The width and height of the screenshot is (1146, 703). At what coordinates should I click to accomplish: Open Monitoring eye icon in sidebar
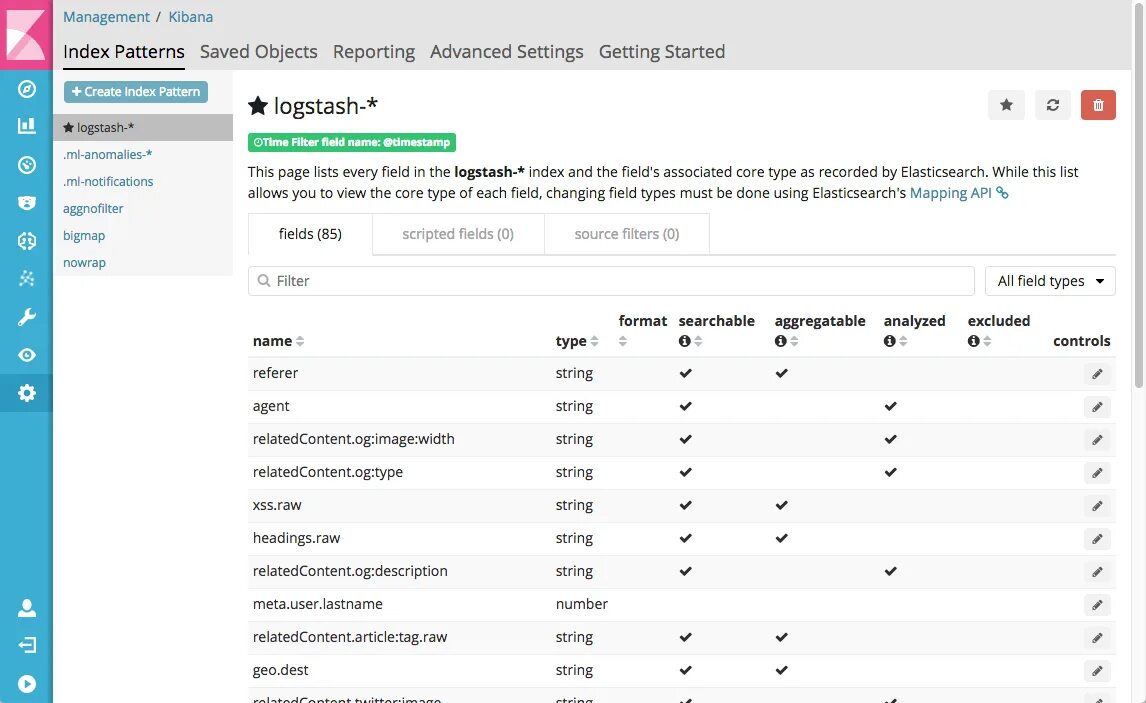click(x=27, y=355)
